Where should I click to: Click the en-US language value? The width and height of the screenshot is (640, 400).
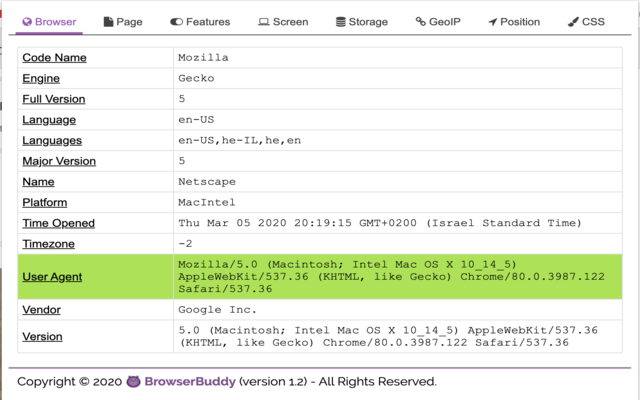tap(196, 120)
